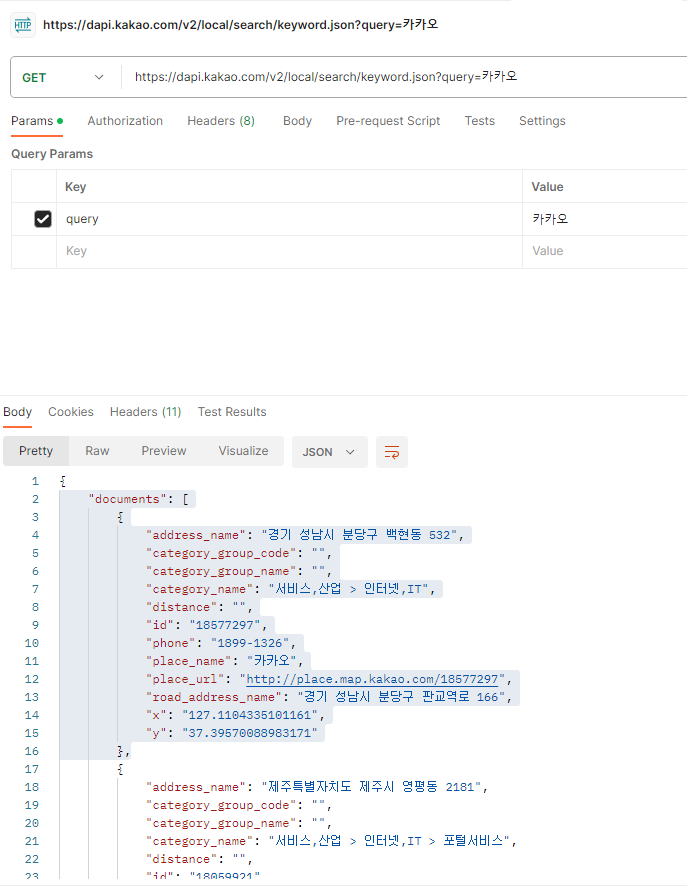Select the Raw view button
This screenshot has width=687, height=887.
97,451
